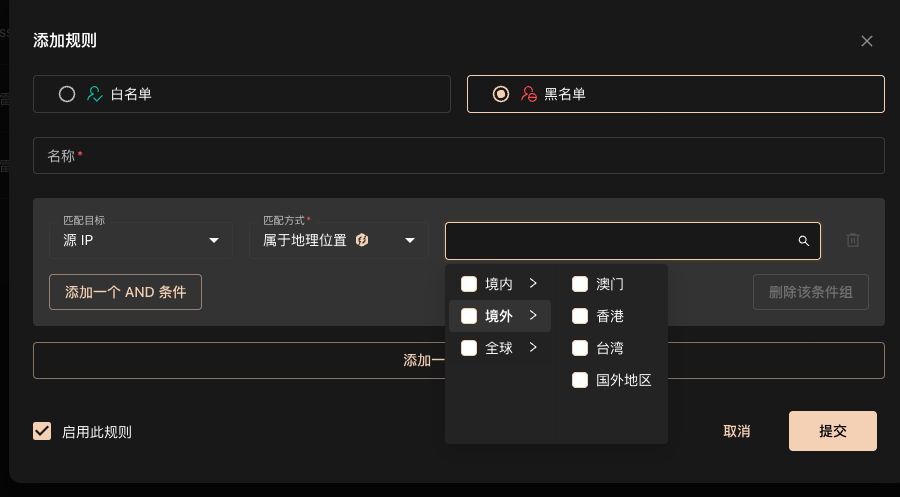Click the 名称 input field
The height and width of the screenshot is (497, 900).
(x=459, y=156)
